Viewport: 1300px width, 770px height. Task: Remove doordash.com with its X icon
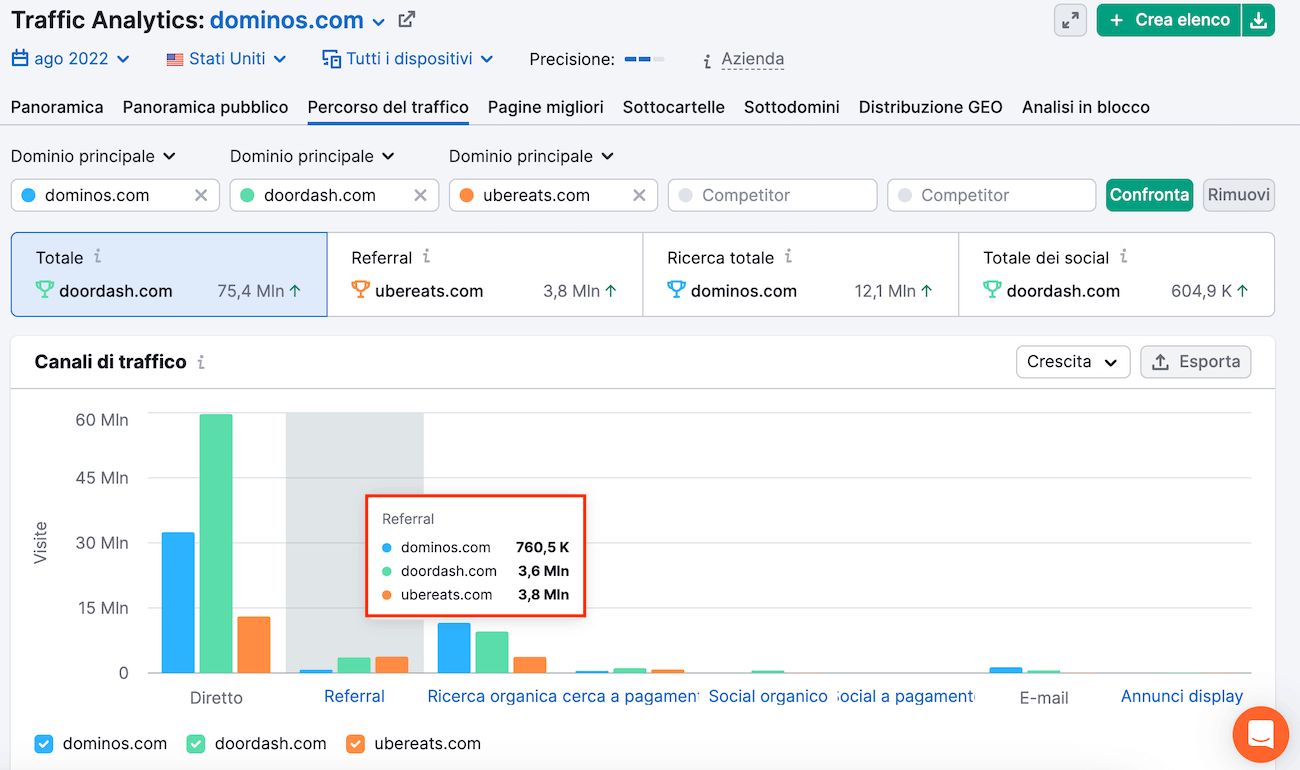click(420, 195)
